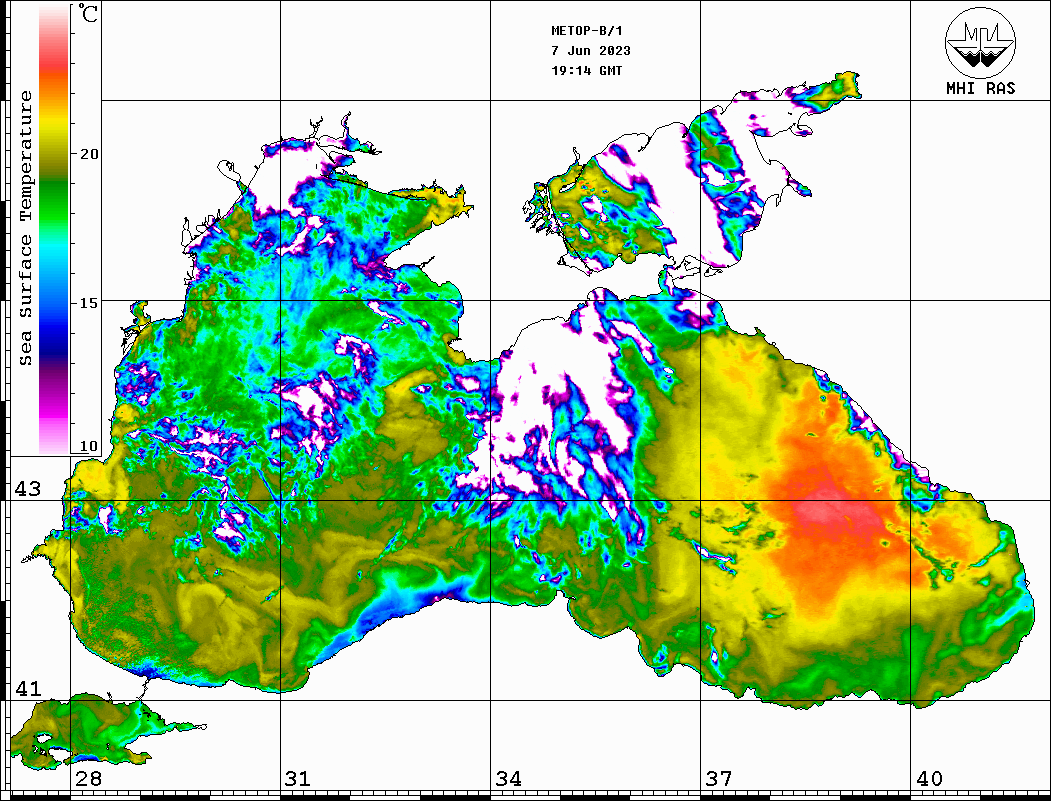Click the temperature color scale bar

[54, 229]
